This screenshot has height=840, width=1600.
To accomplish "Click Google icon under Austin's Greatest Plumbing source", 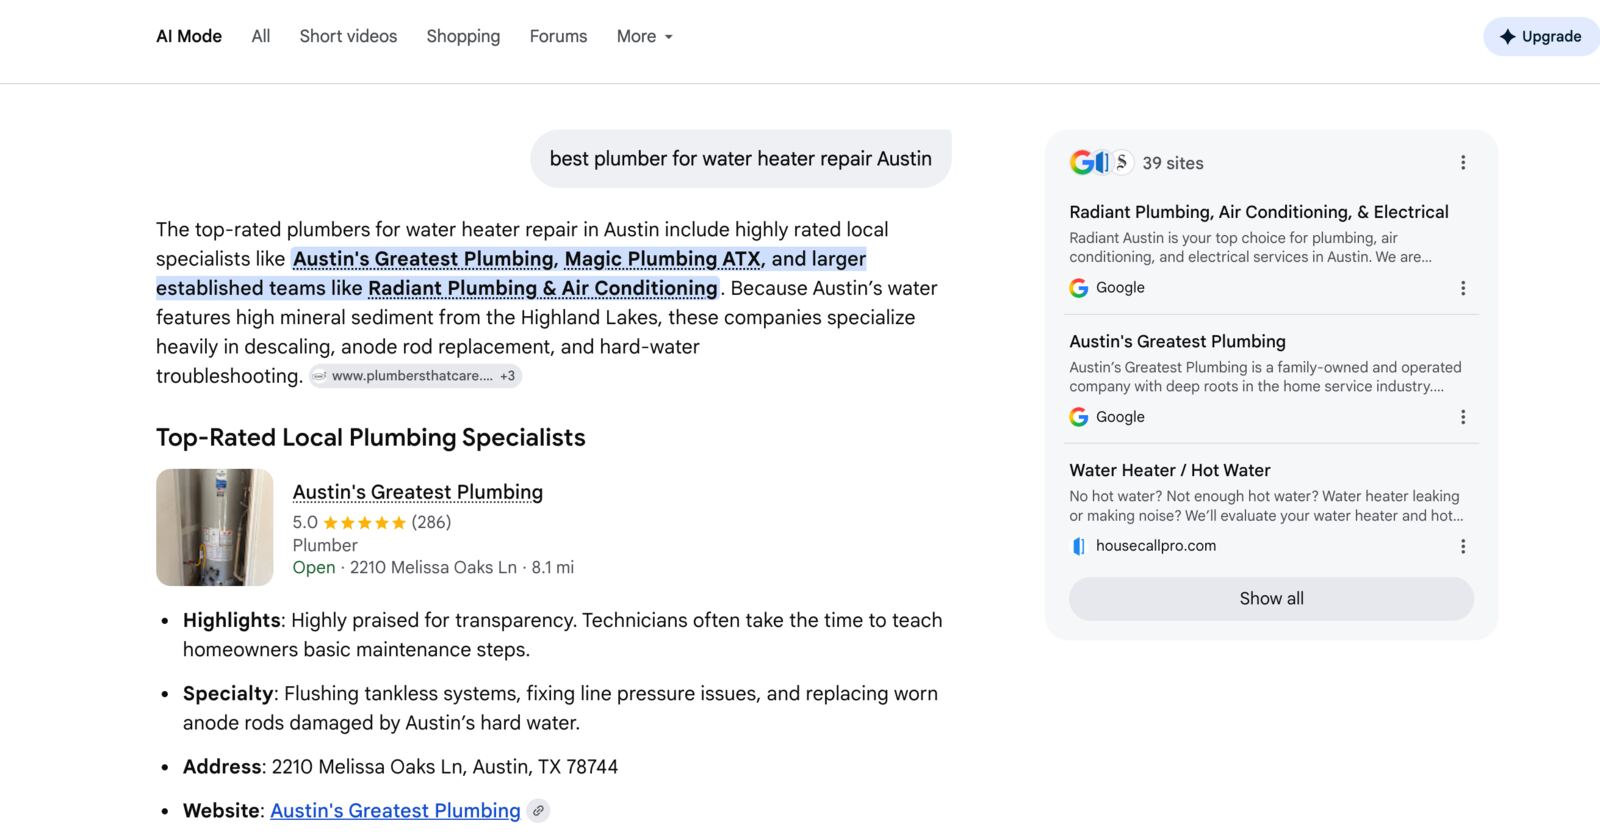I will click(x=1079, y=417).
